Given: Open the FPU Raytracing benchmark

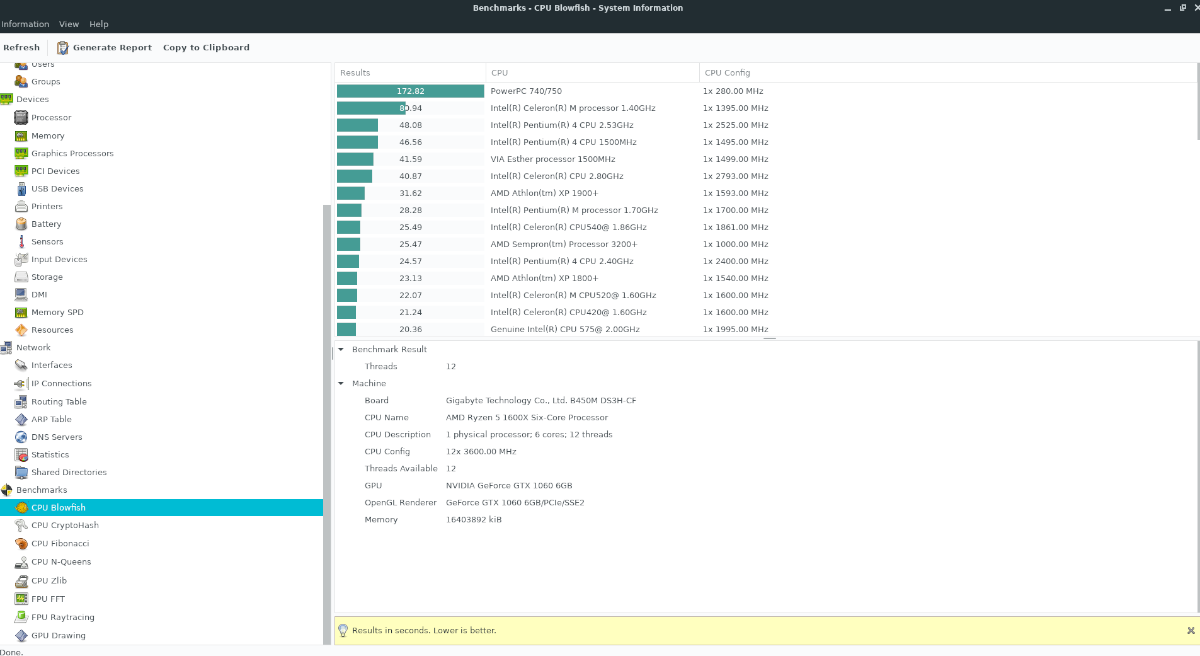Looking at the screenshot, I should click(x=62, y=617).
